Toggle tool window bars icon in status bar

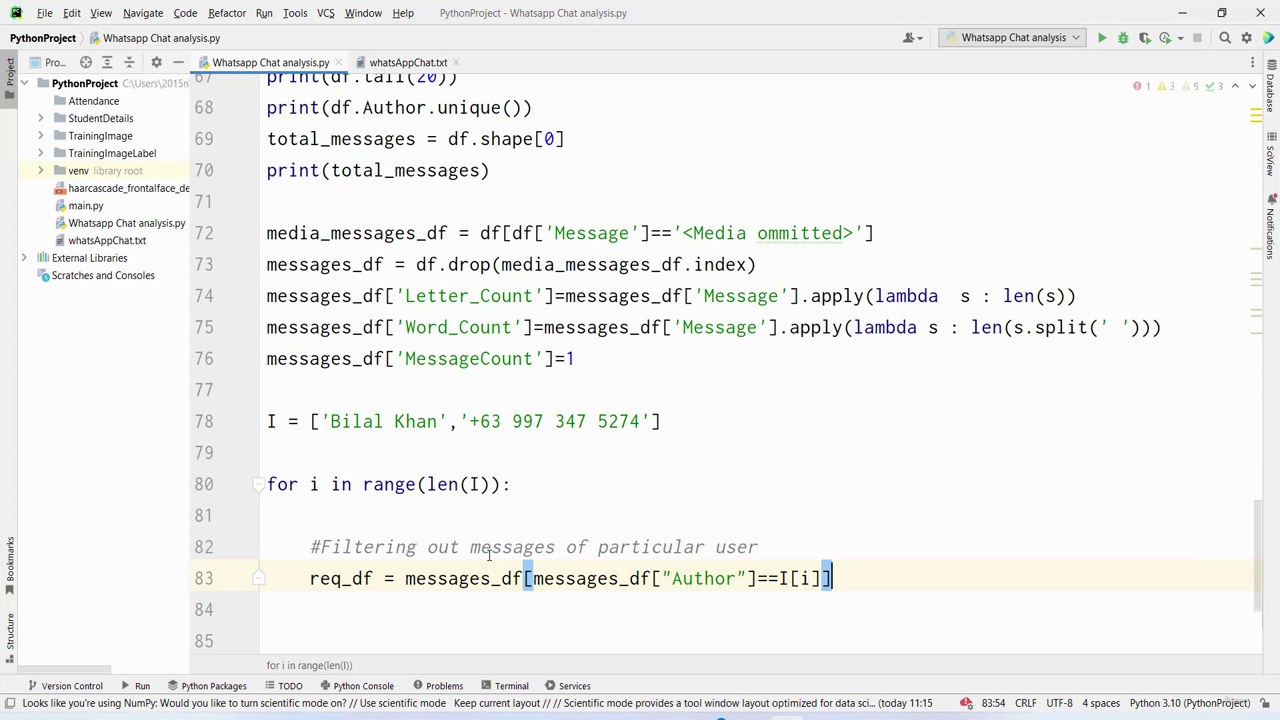pyautogui.click(x=9, y=703)
